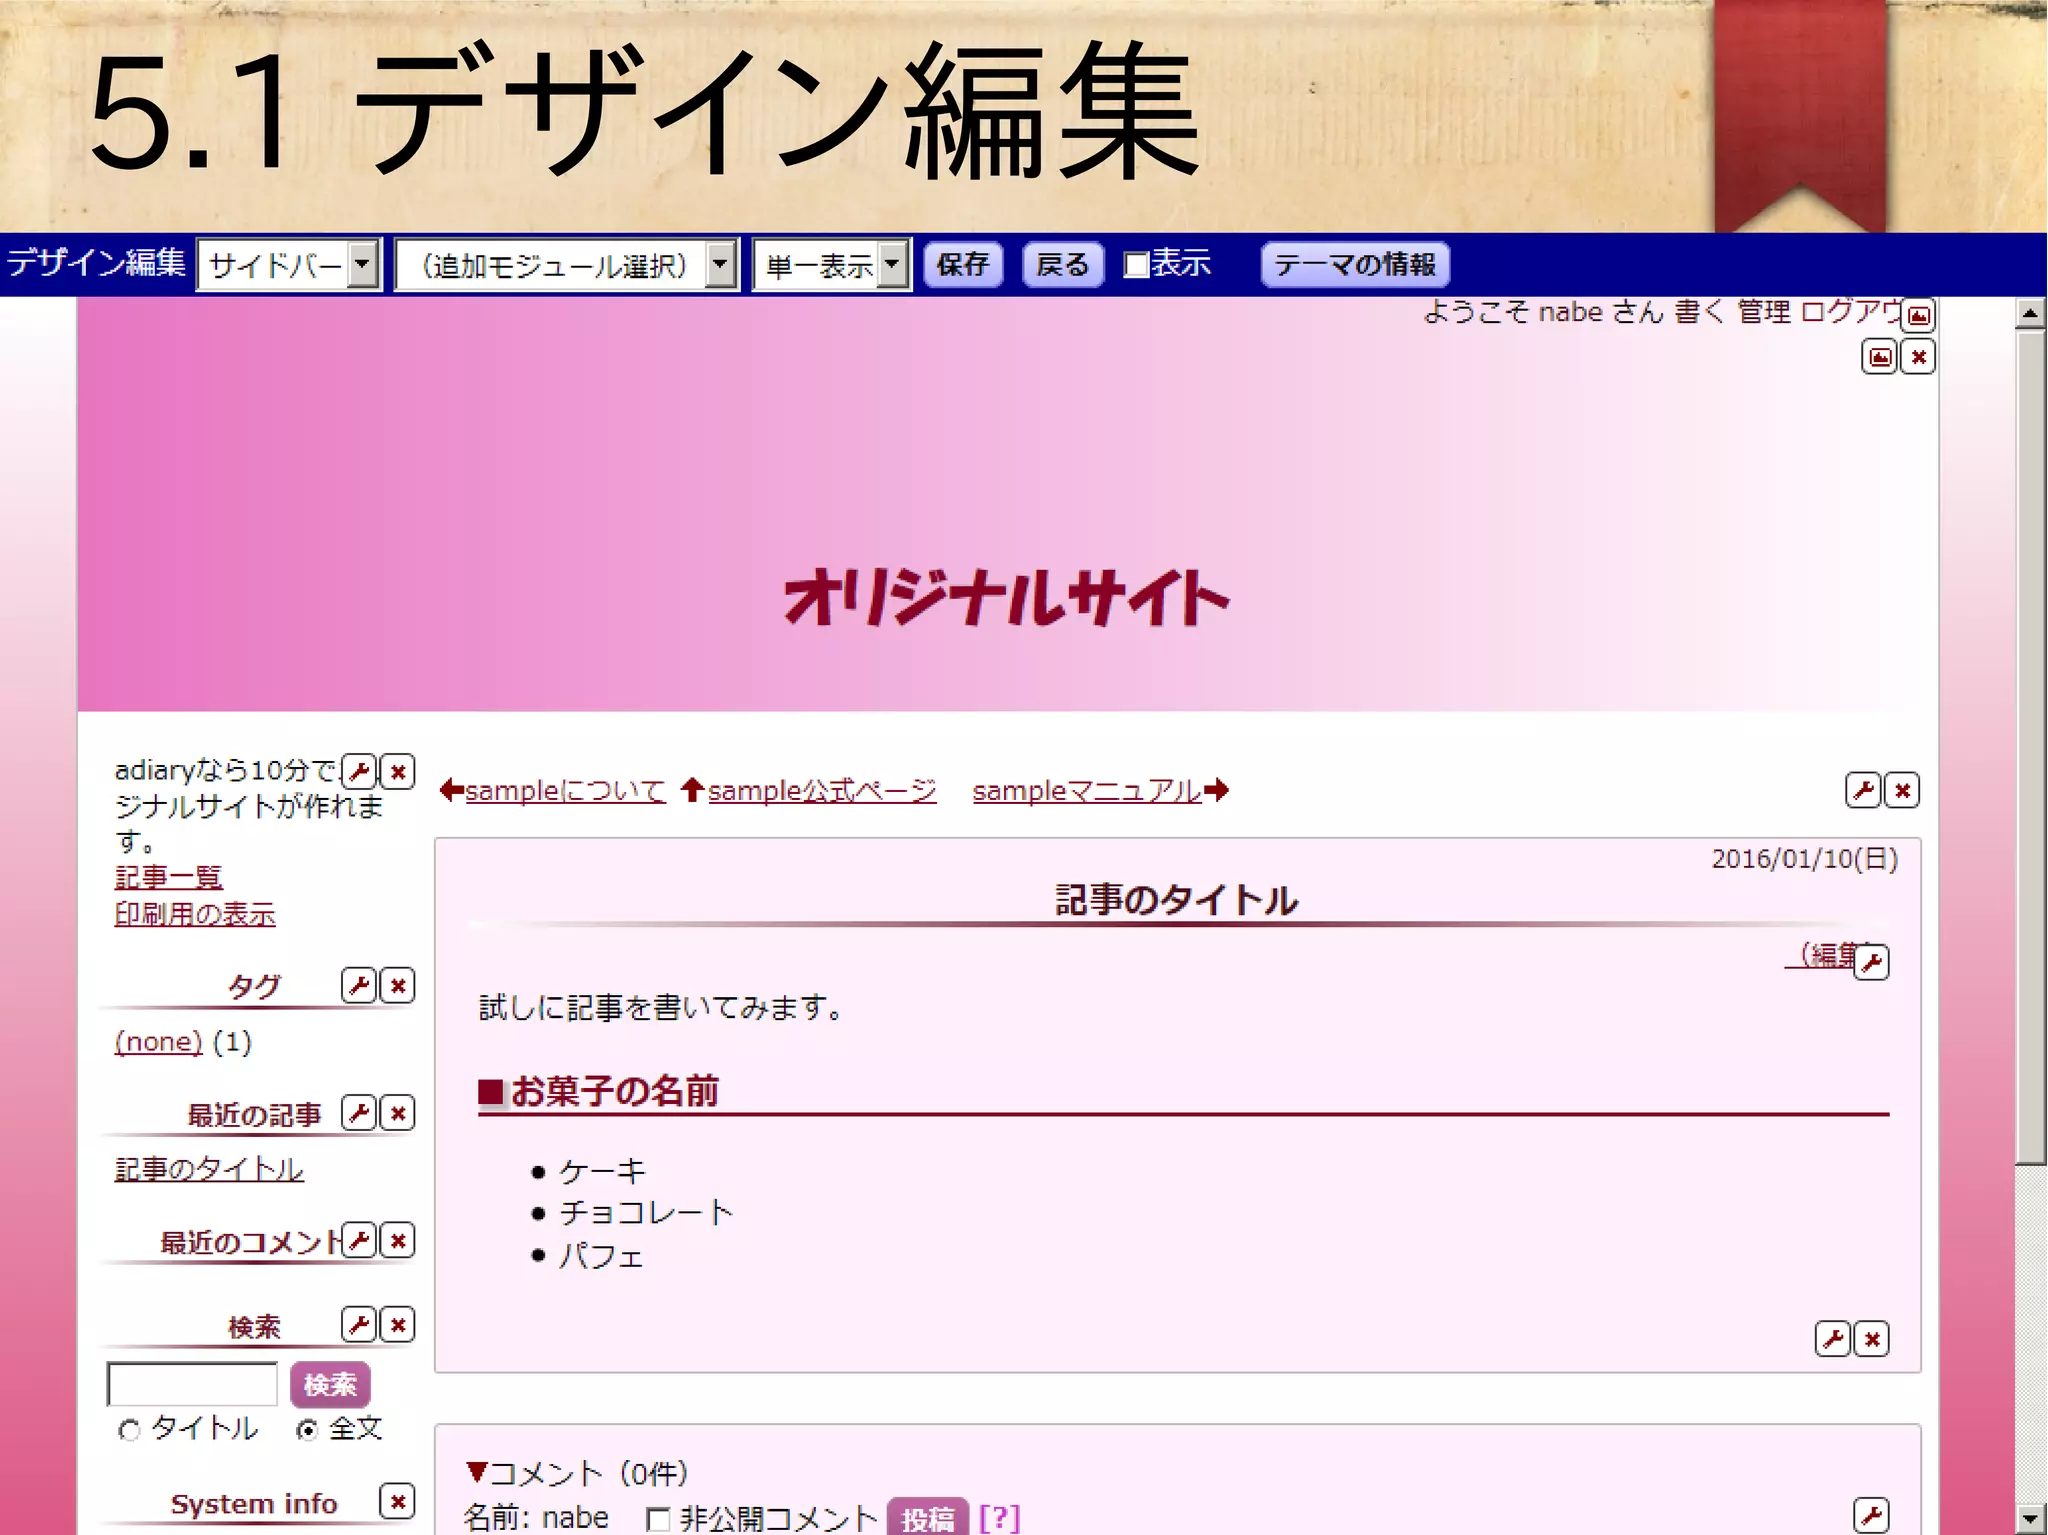Click the search text input field
The width and height of the screenshot is (2048, 1535).
(x=192, y=1384)
